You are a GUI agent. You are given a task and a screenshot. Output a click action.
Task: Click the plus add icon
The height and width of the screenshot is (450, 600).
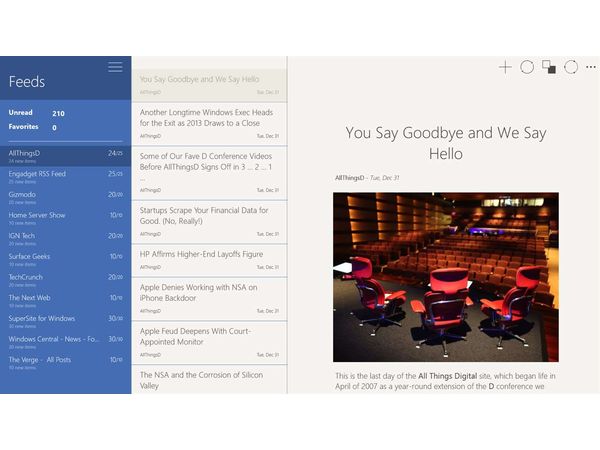505,67
